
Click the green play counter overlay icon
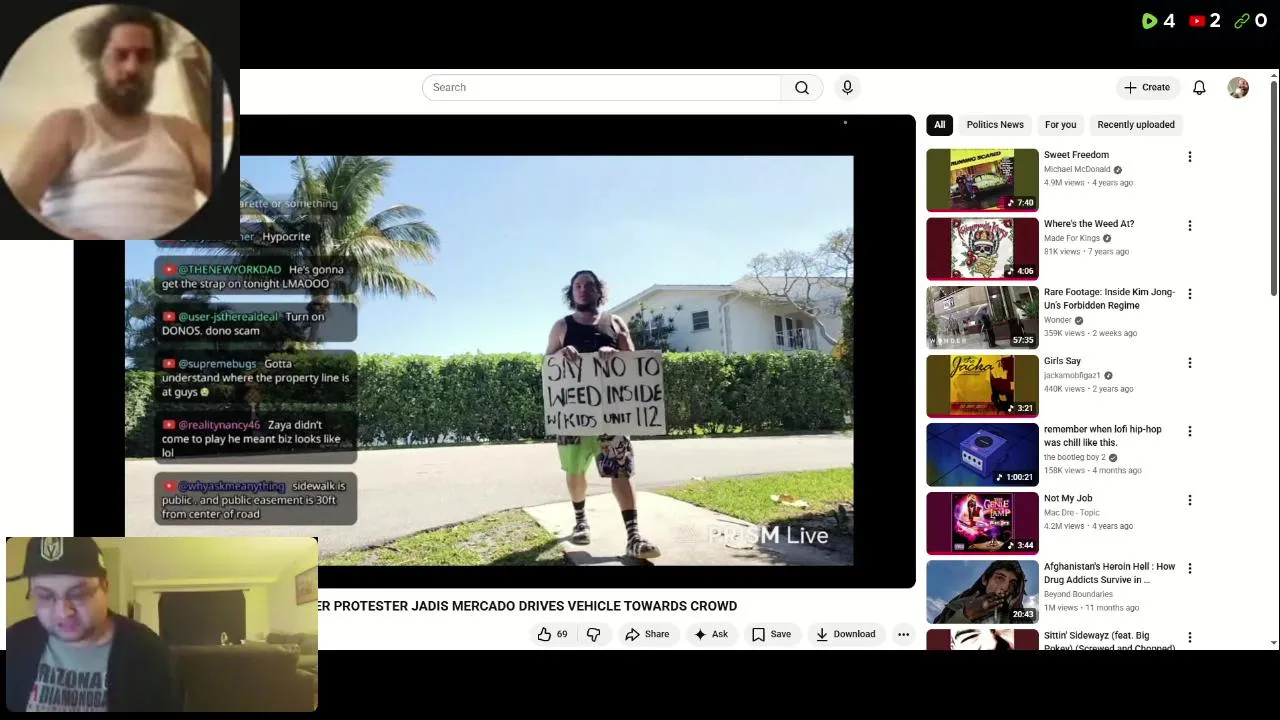[1149, 21]
